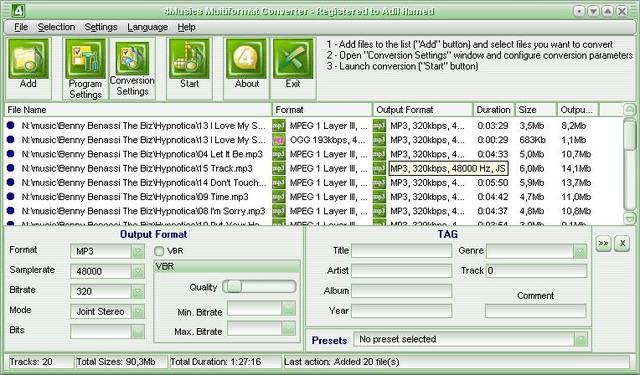Screen dimensions: 640x375
Task: Sort by the Format column header
Action: 322,110
